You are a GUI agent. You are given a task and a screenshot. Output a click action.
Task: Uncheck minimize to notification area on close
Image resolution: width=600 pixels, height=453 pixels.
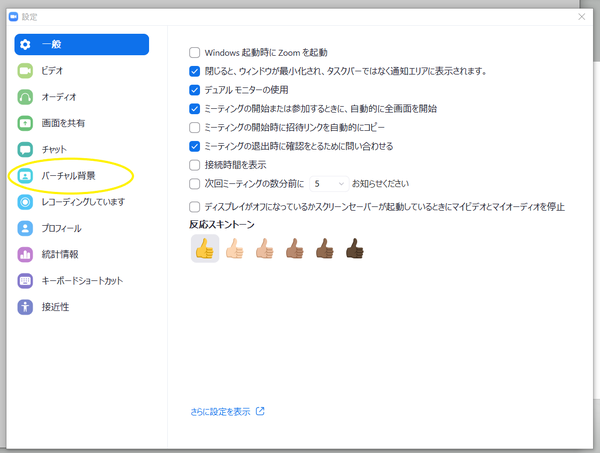194,71
